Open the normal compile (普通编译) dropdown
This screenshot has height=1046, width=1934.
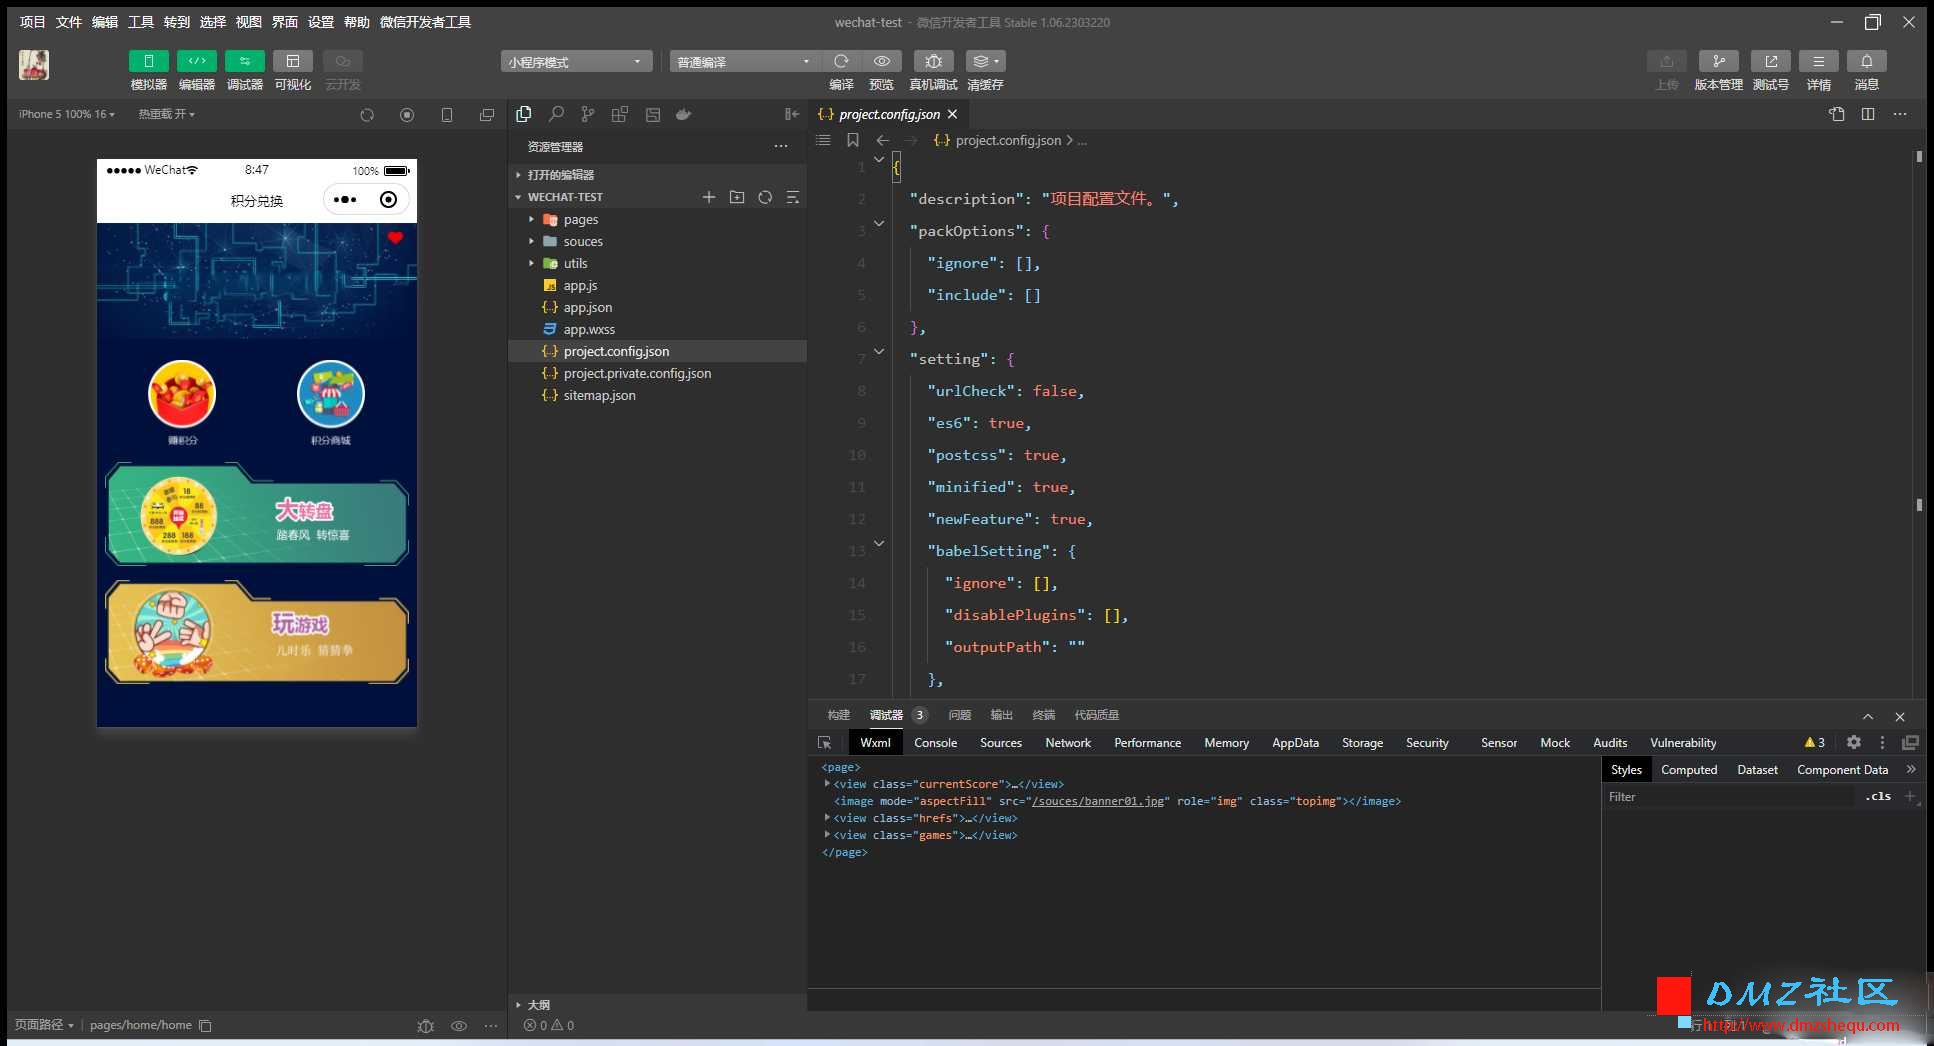(744, 62)
